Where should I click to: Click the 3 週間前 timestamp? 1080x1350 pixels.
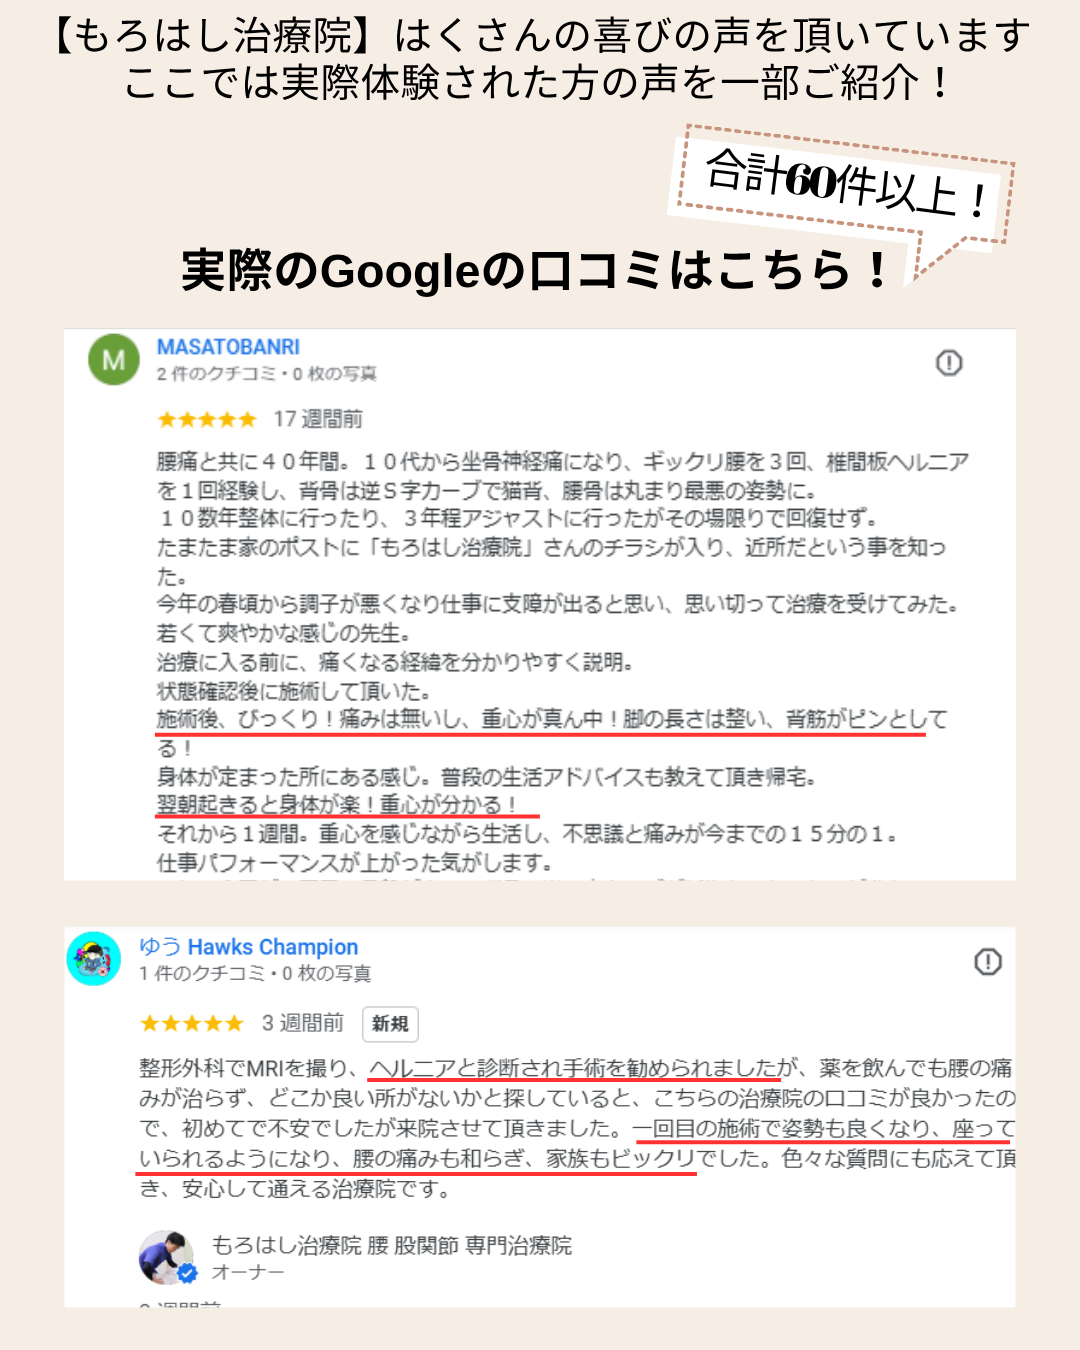coord(303,1023)
